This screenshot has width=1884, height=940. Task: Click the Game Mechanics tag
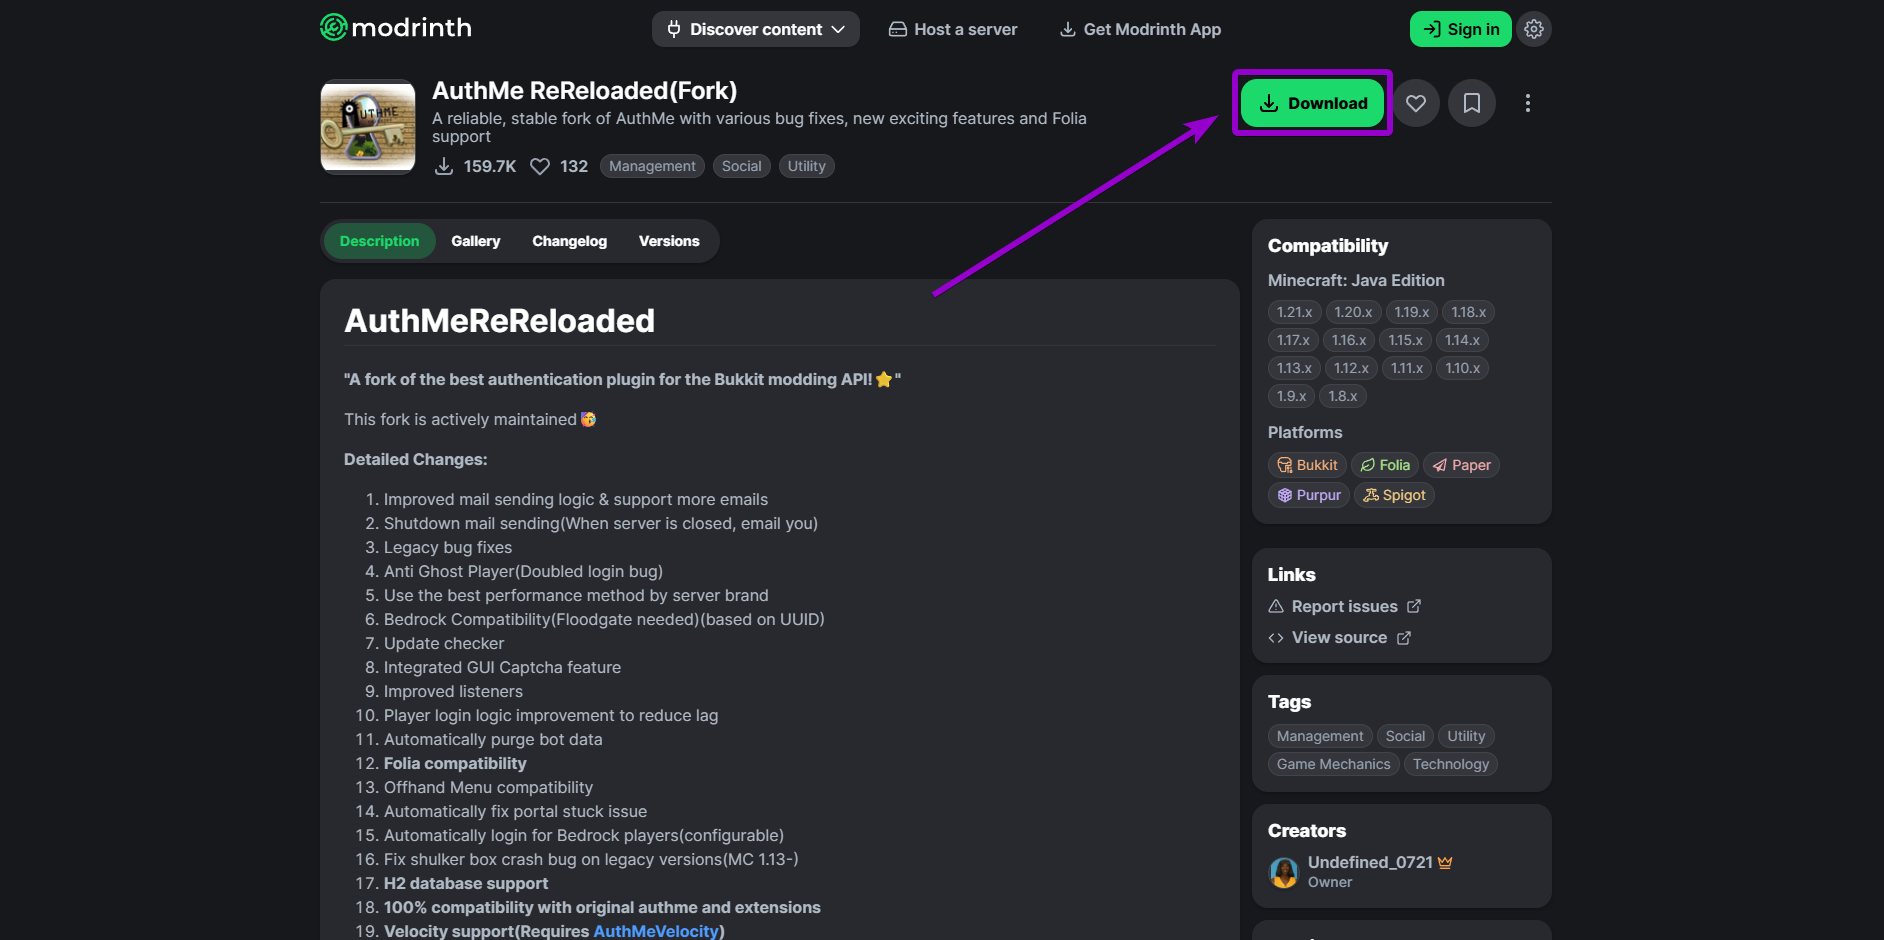tap(1333, 764)
